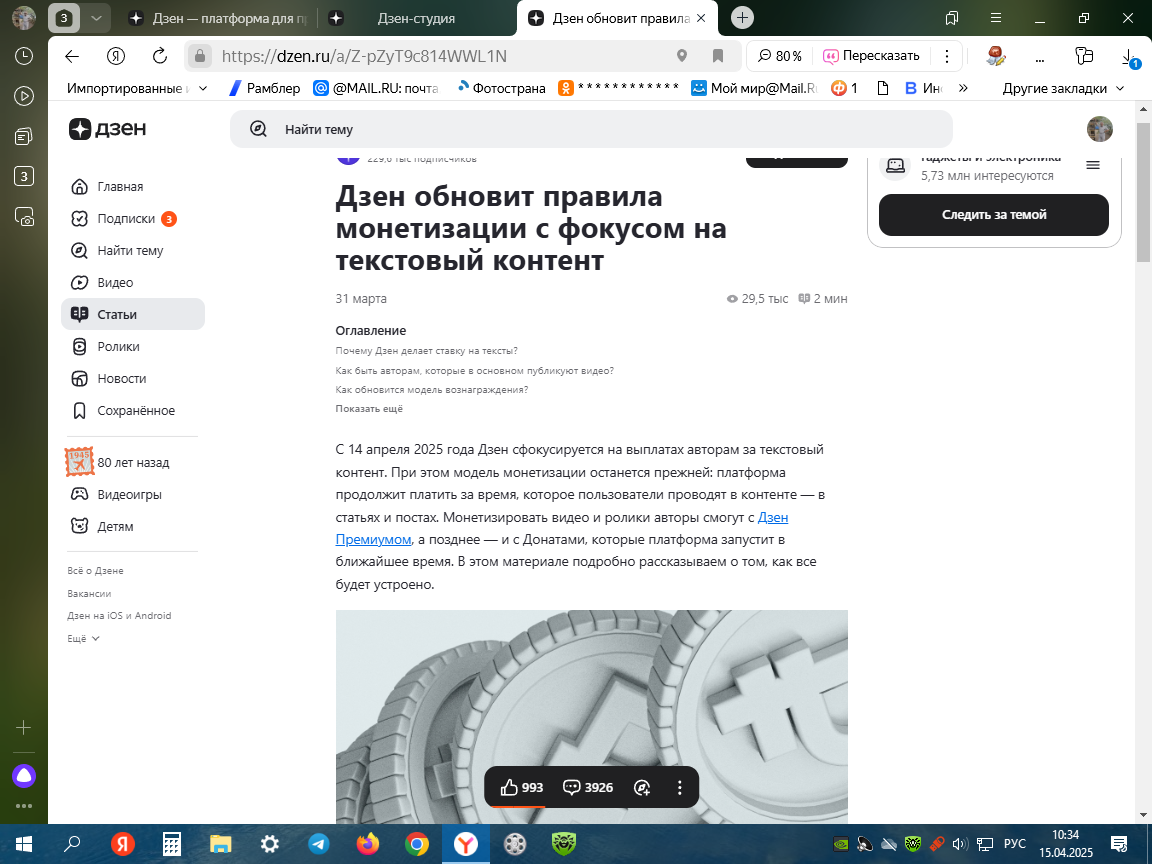This screenshot has height=864, width=1152.
Task: Open the topic card menu lines icon
Action: (1092, 165)
